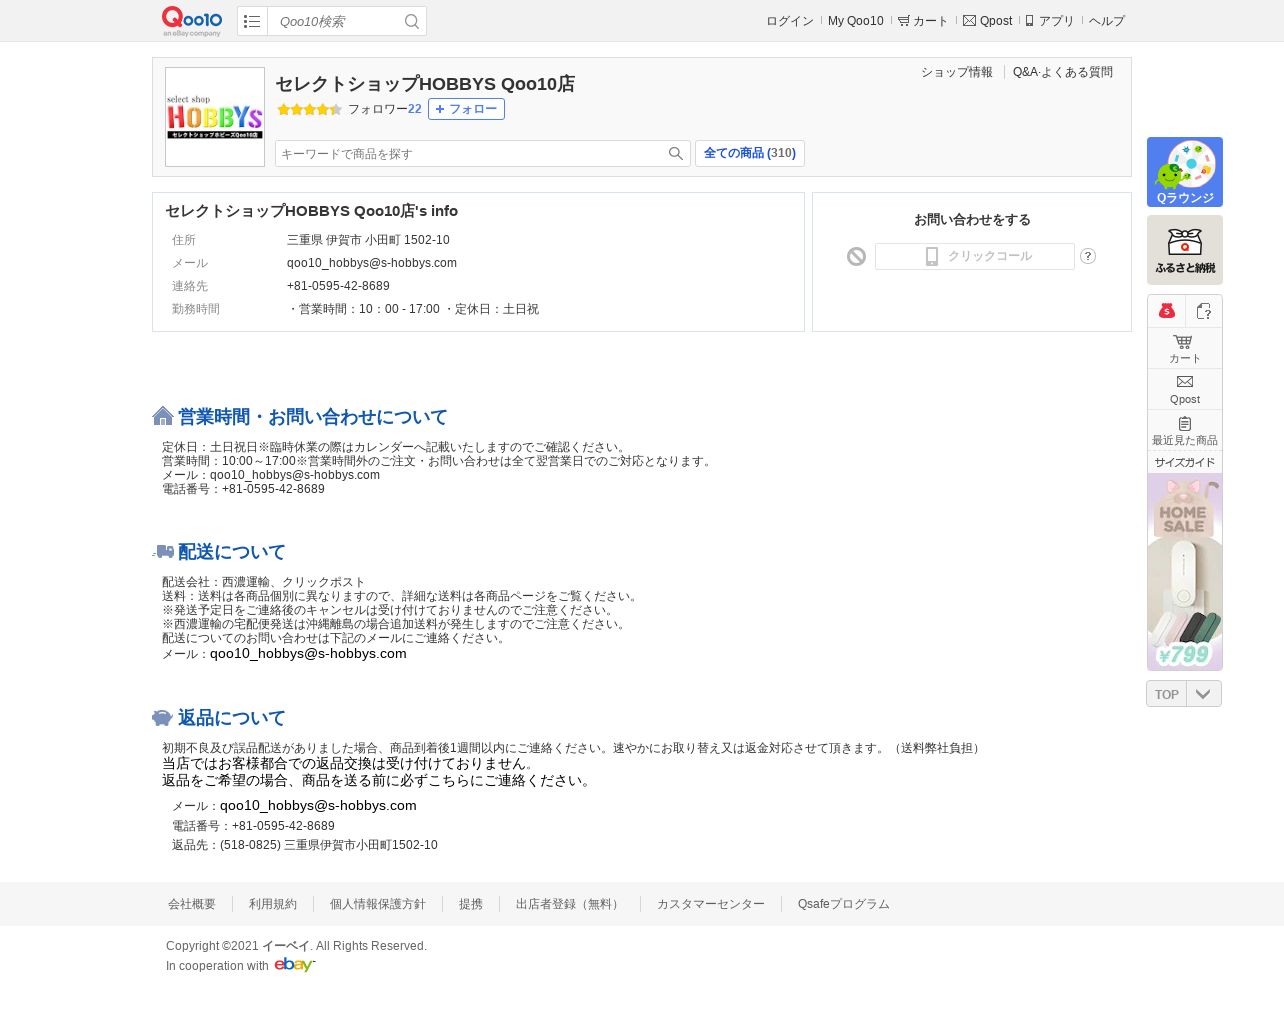1284x1036 pixels.
Task: Open the Qラウンジ sidebar icon
Action: pyautogui.click(x=1185, y=172)
